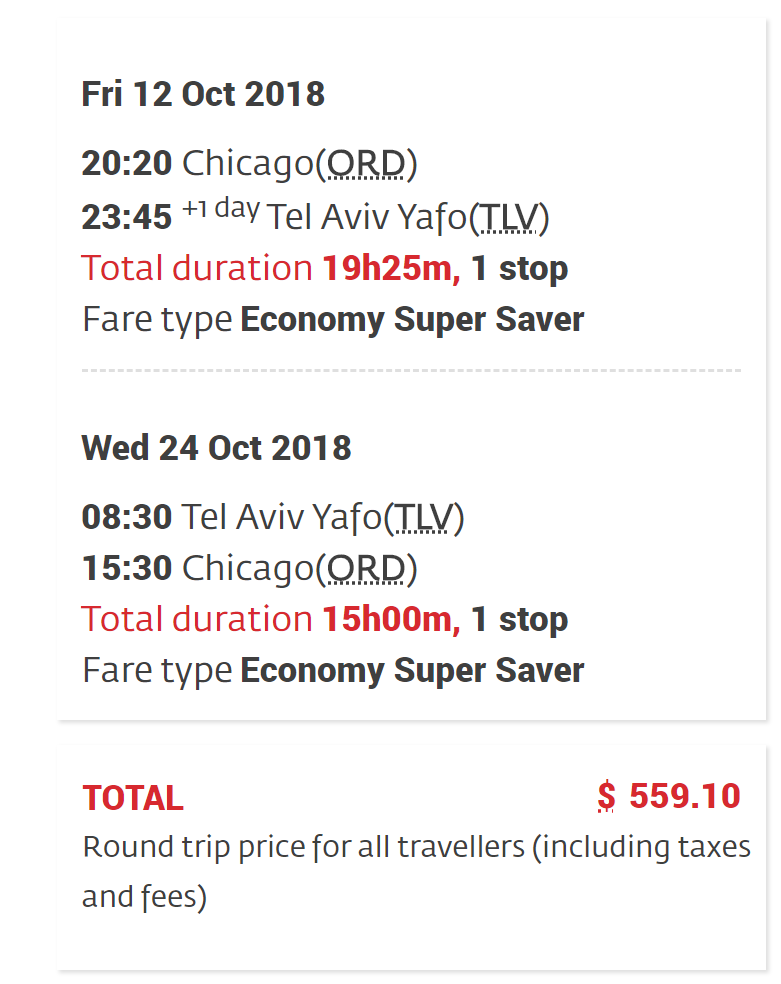Click the 20:20 Chicago departure time

tap(126, 163)
